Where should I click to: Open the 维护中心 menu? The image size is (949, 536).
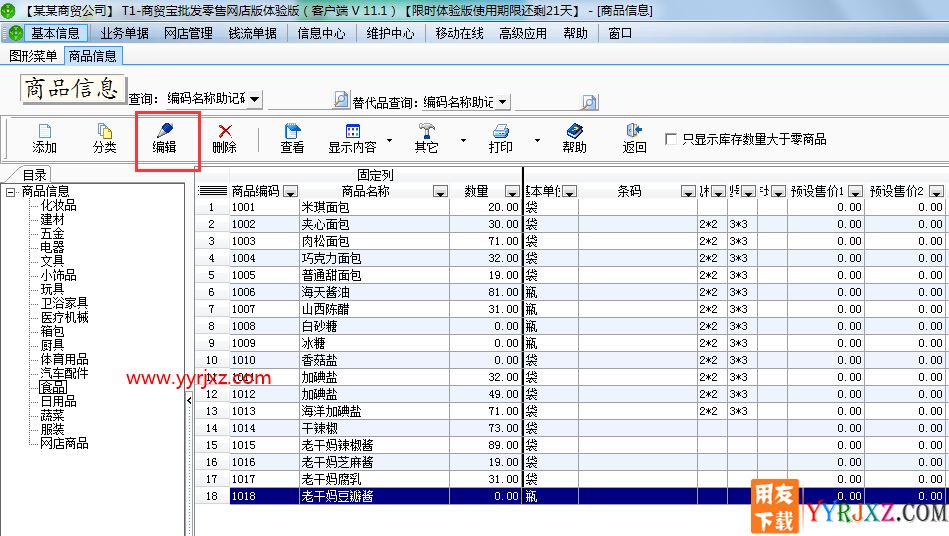(390, 33)
